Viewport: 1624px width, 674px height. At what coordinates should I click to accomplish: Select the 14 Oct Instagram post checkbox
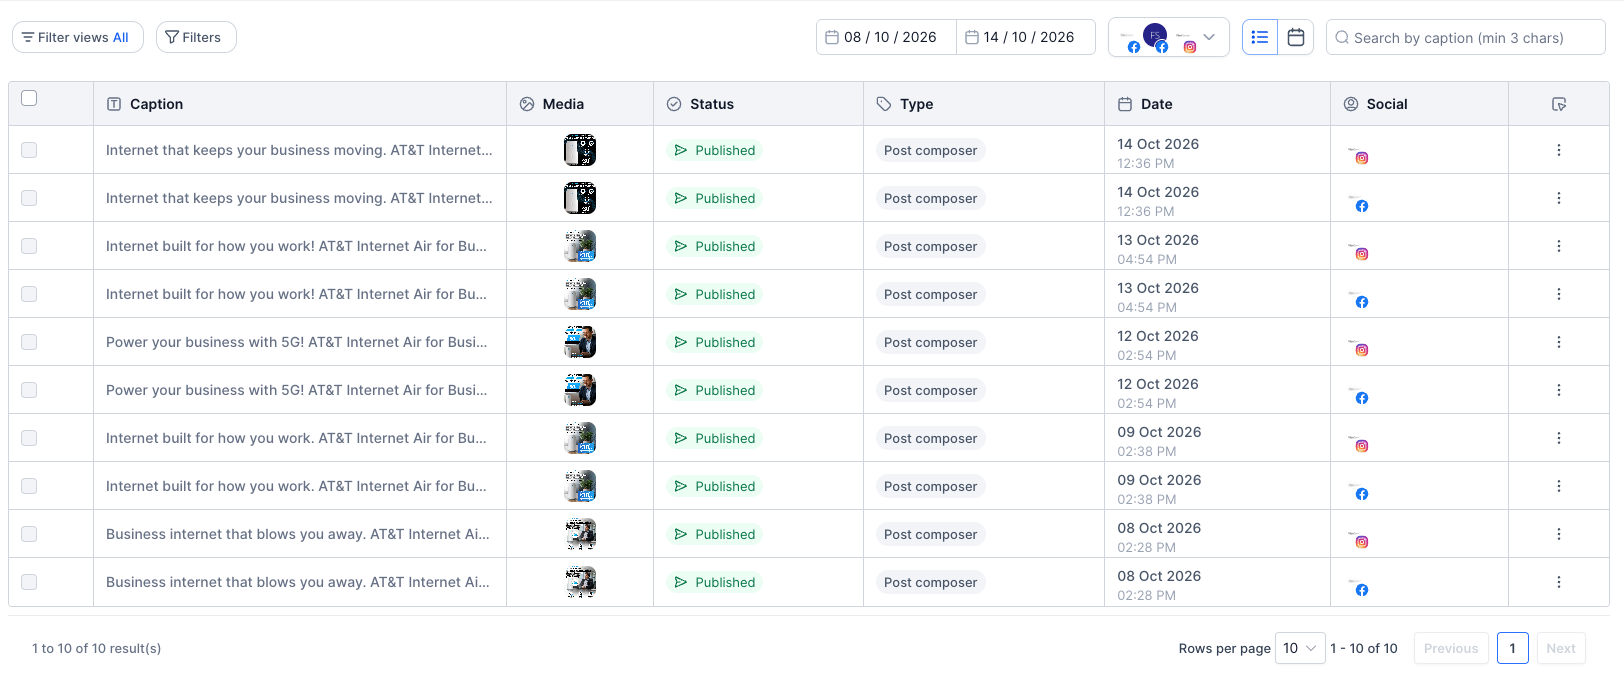pyautogui.click(x=29, y=150)
